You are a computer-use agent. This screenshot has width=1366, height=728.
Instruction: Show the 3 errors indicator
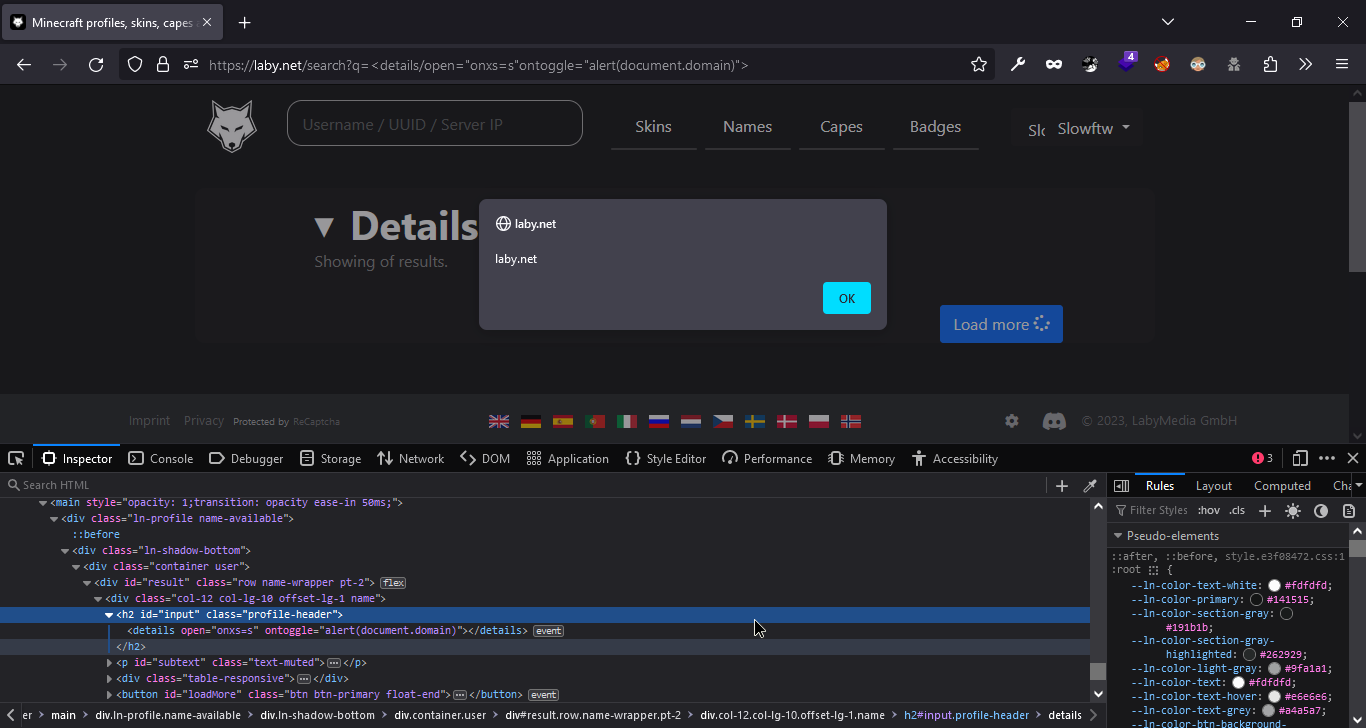pos(1262,458)
